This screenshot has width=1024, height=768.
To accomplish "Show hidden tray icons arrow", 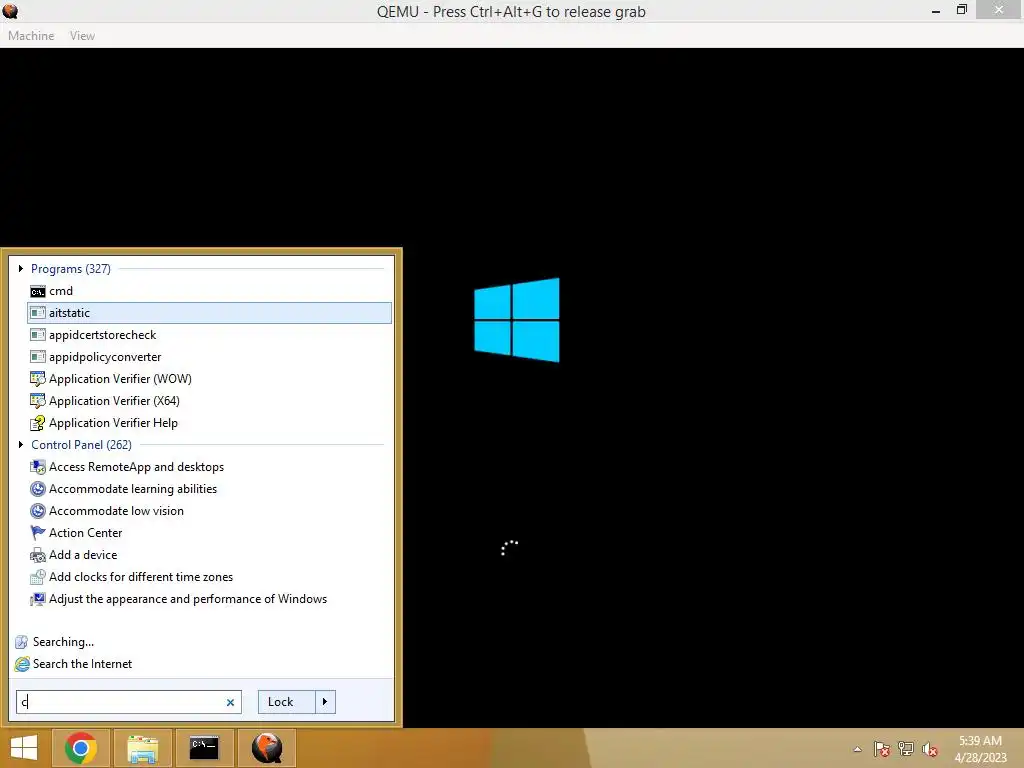I will [857, 749].
